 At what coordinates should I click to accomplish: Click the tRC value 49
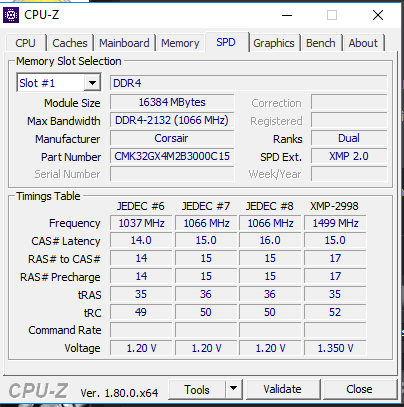click(141, 312)
